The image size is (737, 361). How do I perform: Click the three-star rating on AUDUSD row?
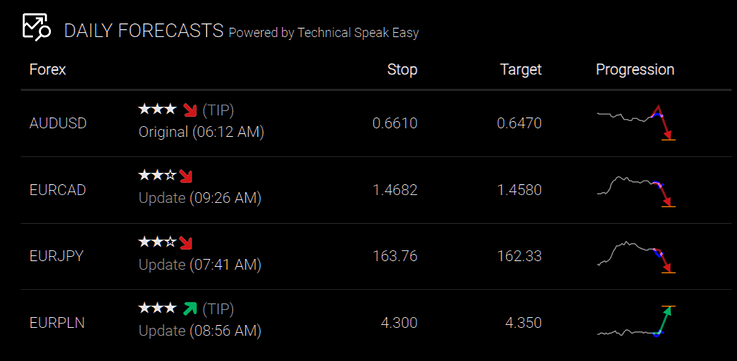click(x=157, y=110)
